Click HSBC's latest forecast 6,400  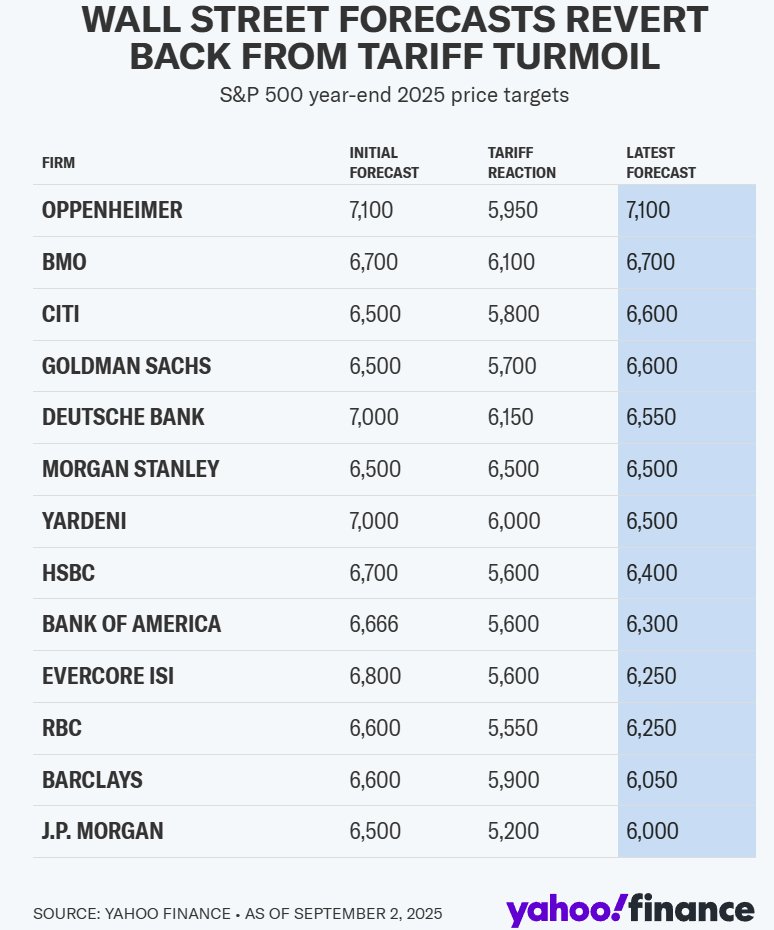pos(652,573)
